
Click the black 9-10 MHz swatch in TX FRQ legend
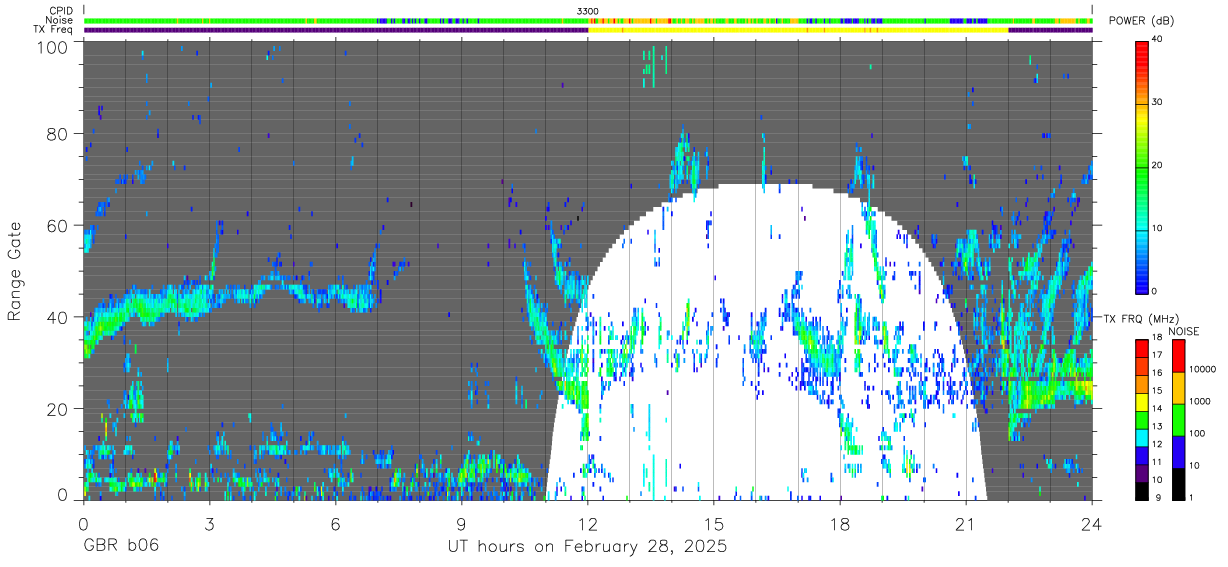point(1141,489)
